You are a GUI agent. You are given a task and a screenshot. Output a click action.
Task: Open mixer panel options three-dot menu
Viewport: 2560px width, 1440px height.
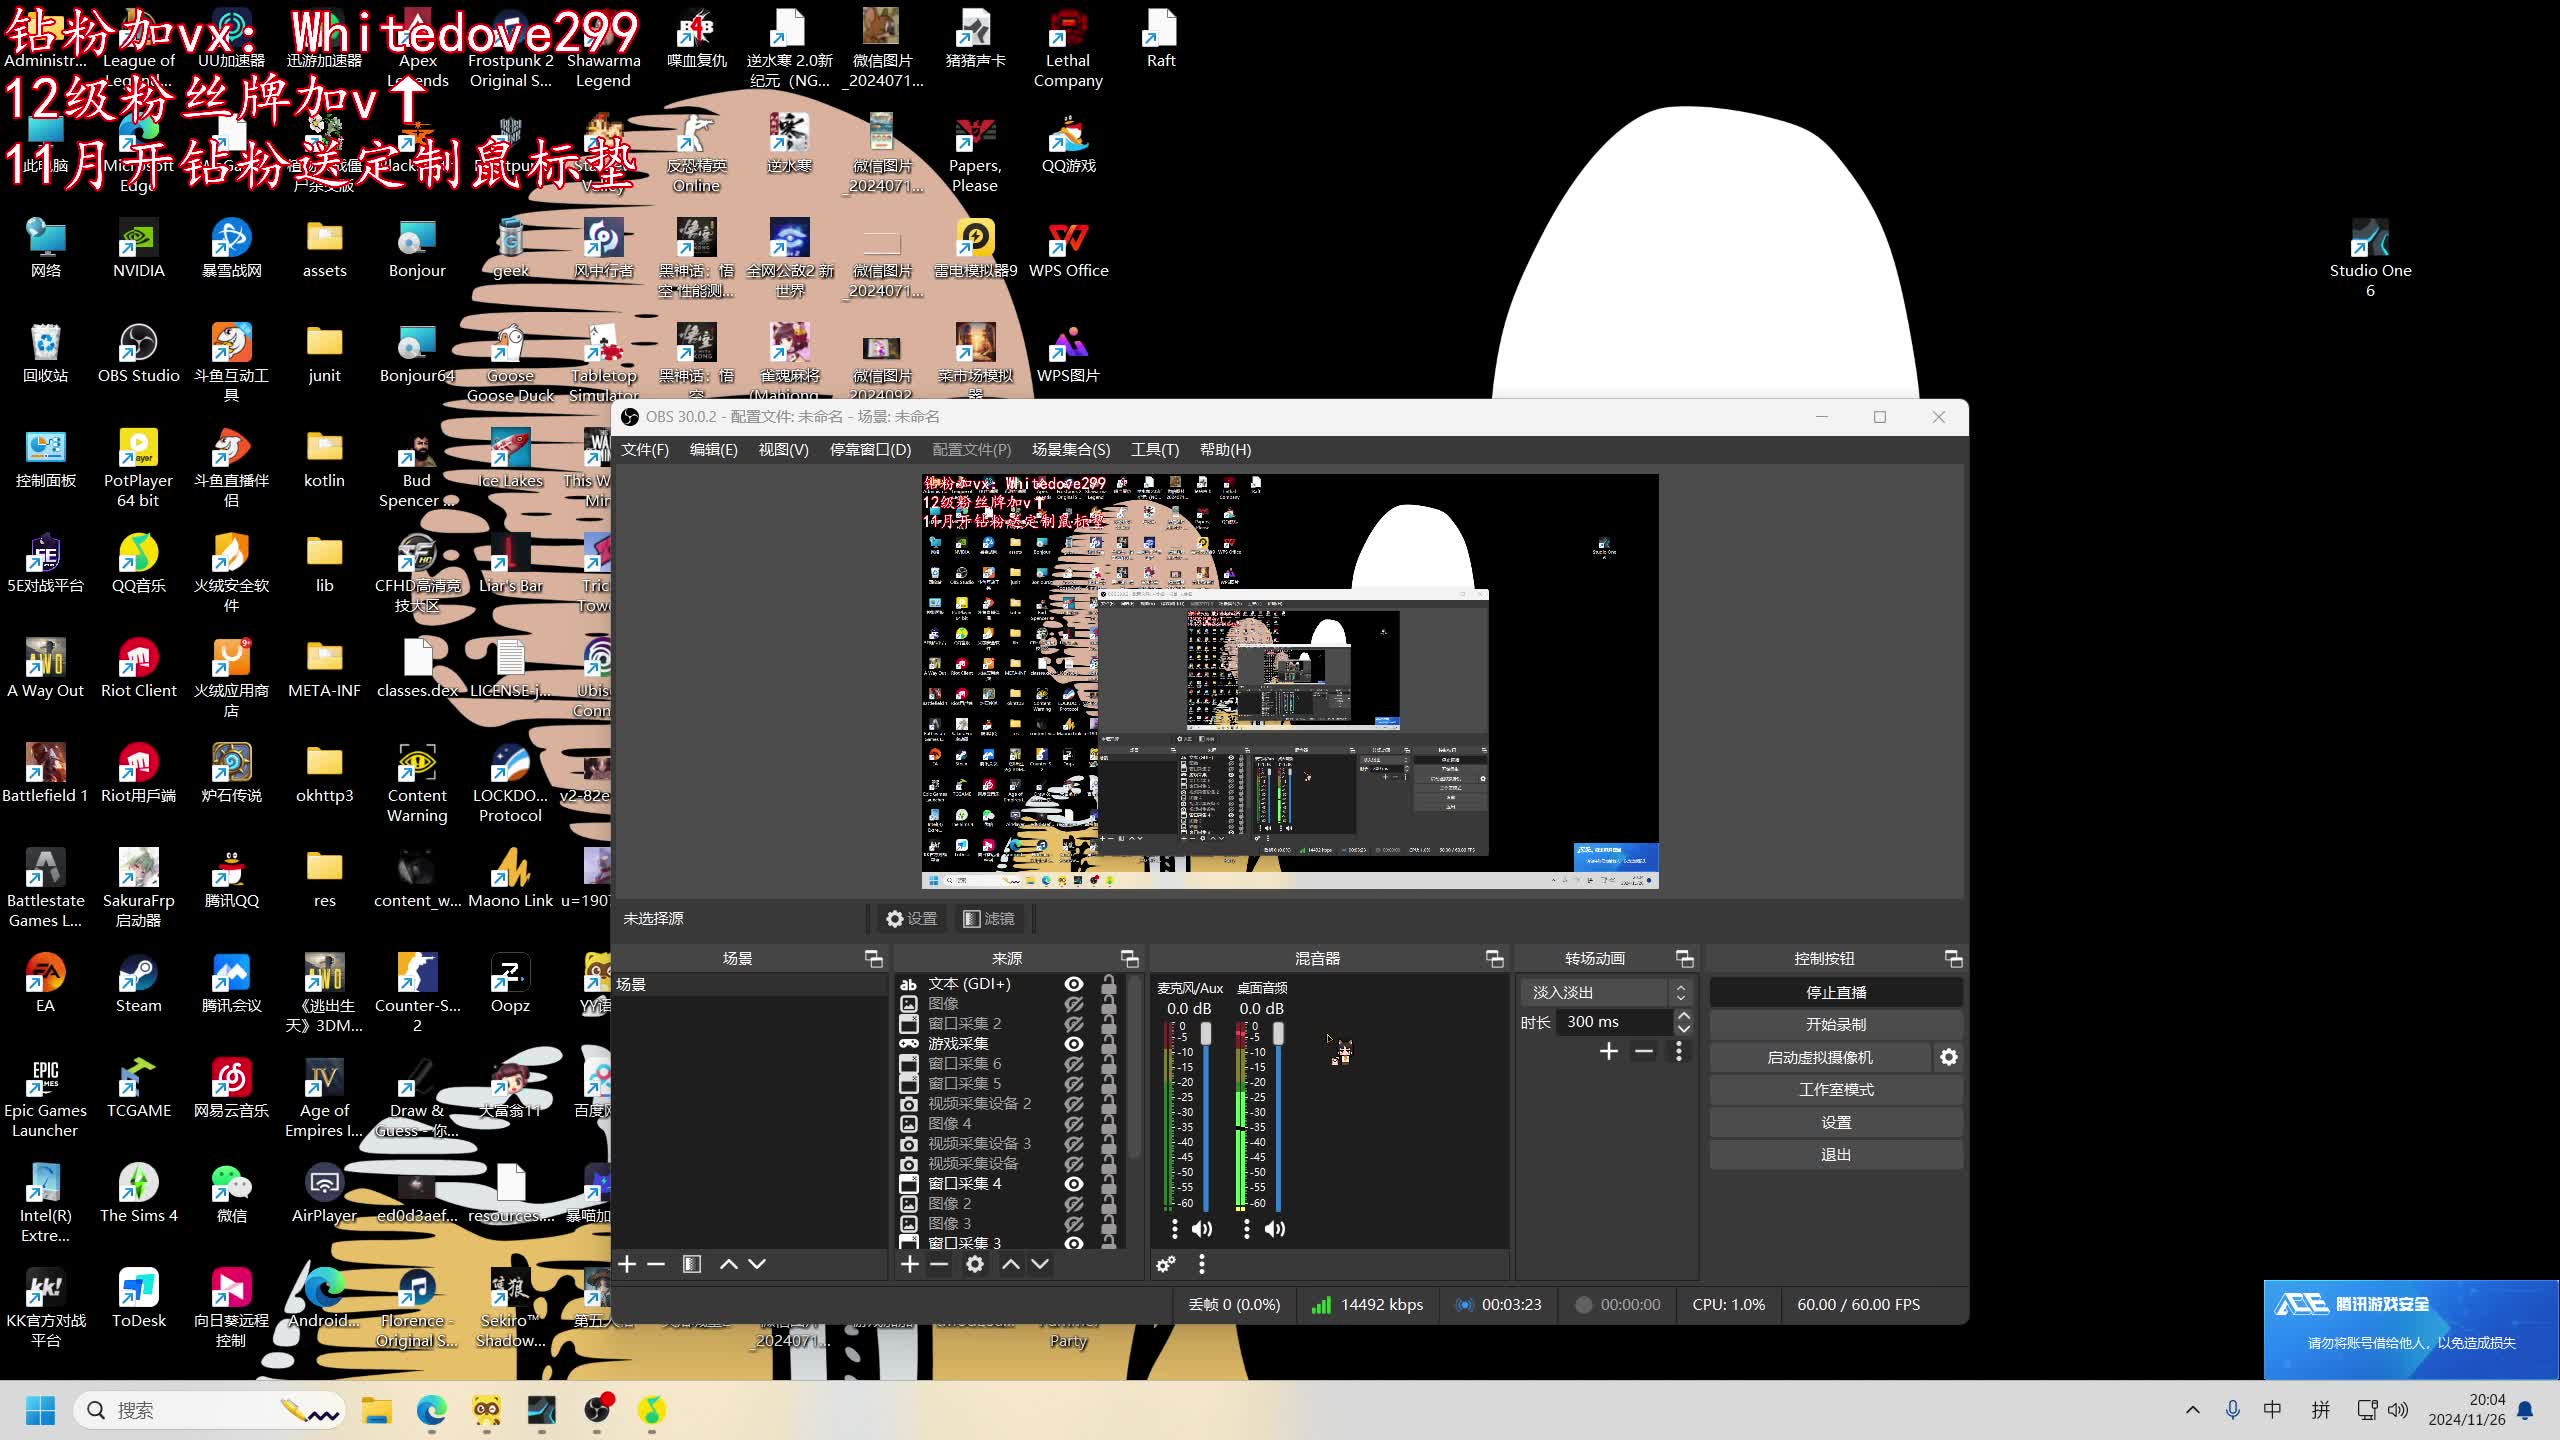click(1202, 1264)
